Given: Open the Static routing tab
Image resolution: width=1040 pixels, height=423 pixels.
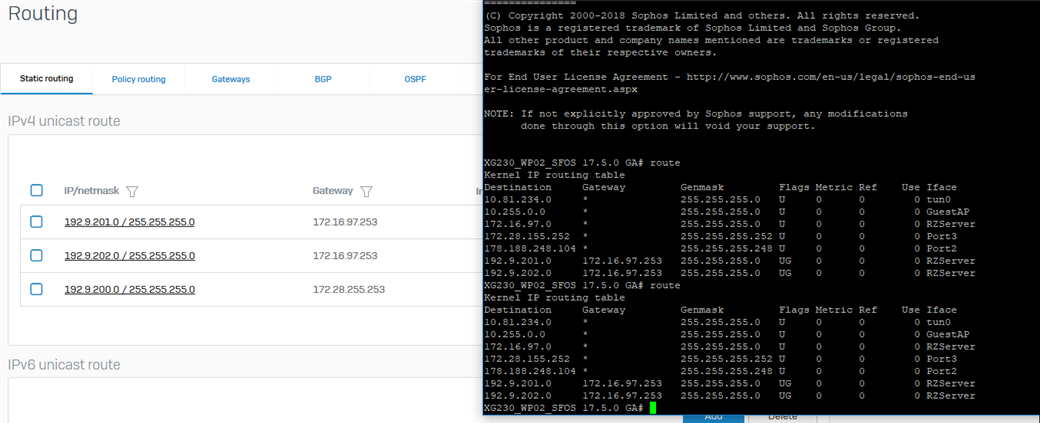Looking at the screenshot, I should tap(46, 79).
